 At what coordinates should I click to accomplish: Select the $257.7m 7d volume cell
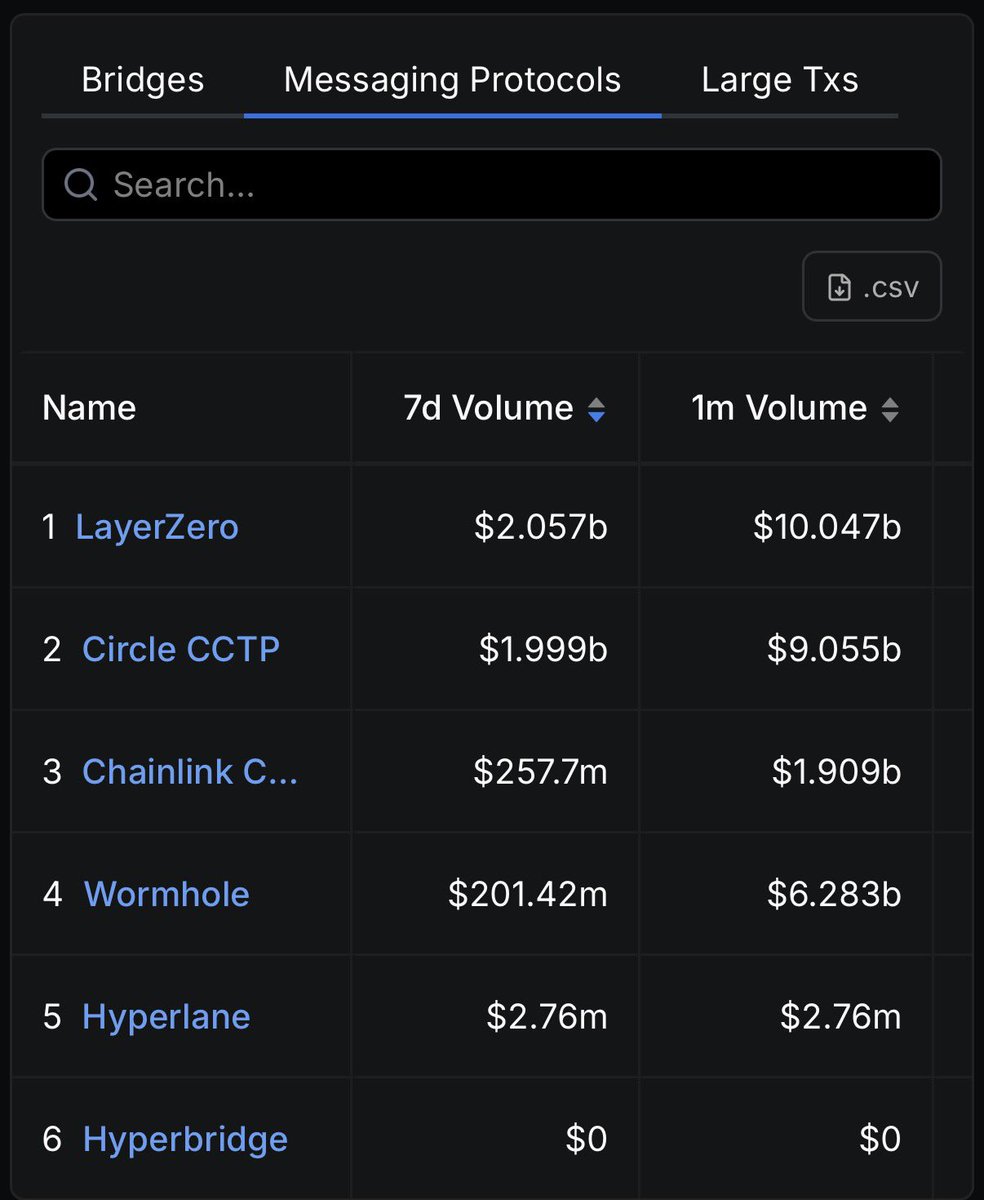coord(495,772)
